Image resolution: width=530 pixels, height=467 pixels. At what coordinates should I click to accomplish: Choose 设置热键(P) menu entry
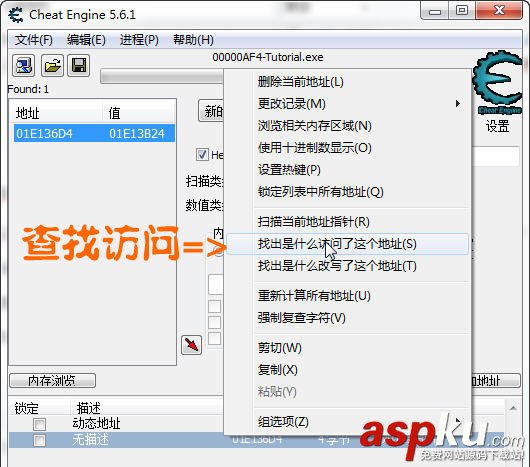(347, 170)
